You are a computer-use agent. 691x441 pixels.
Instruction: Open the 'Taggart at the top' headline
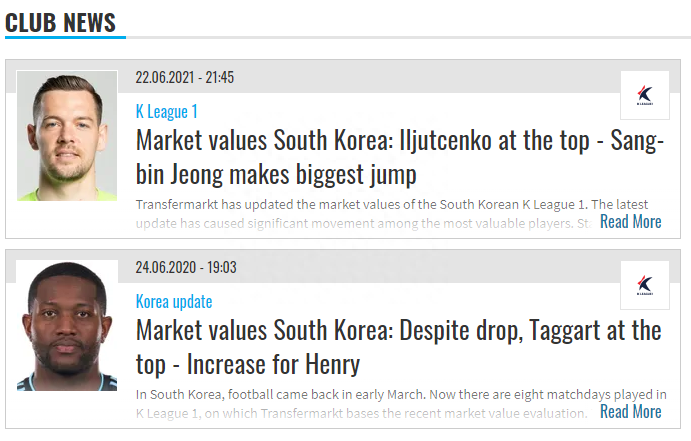pos(398,330)
